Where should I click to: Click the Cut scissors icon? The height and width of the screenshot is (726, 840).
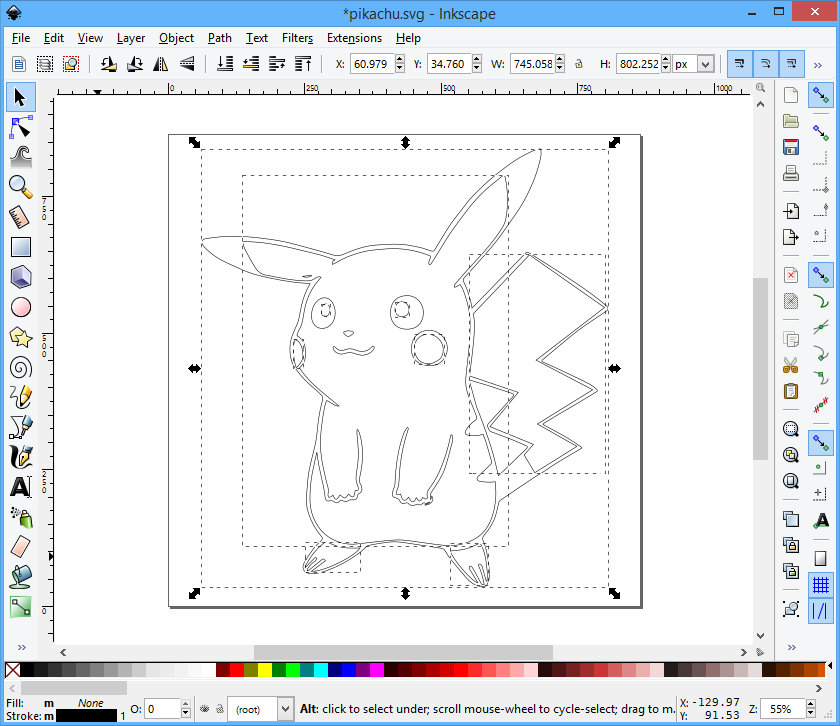[x=791, y=365]
